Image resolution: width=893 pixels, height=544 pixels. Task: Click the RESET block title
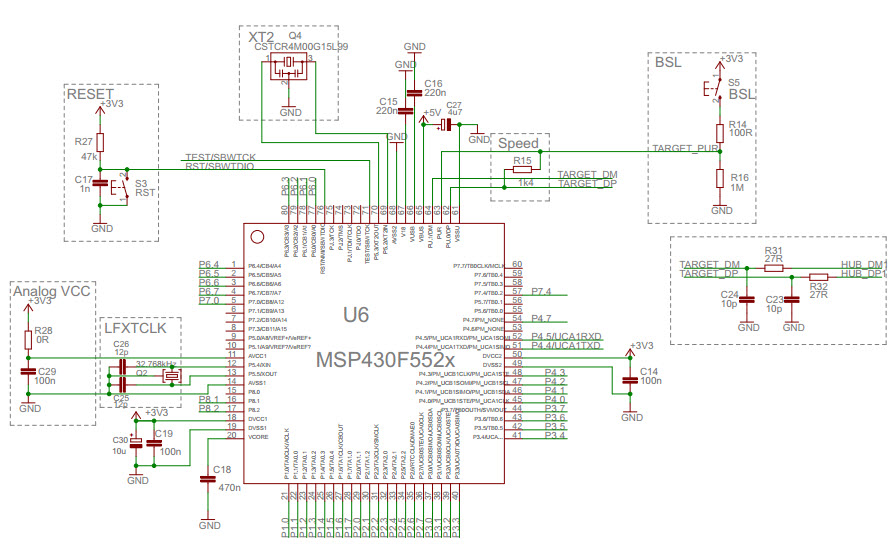pos(91,94)
